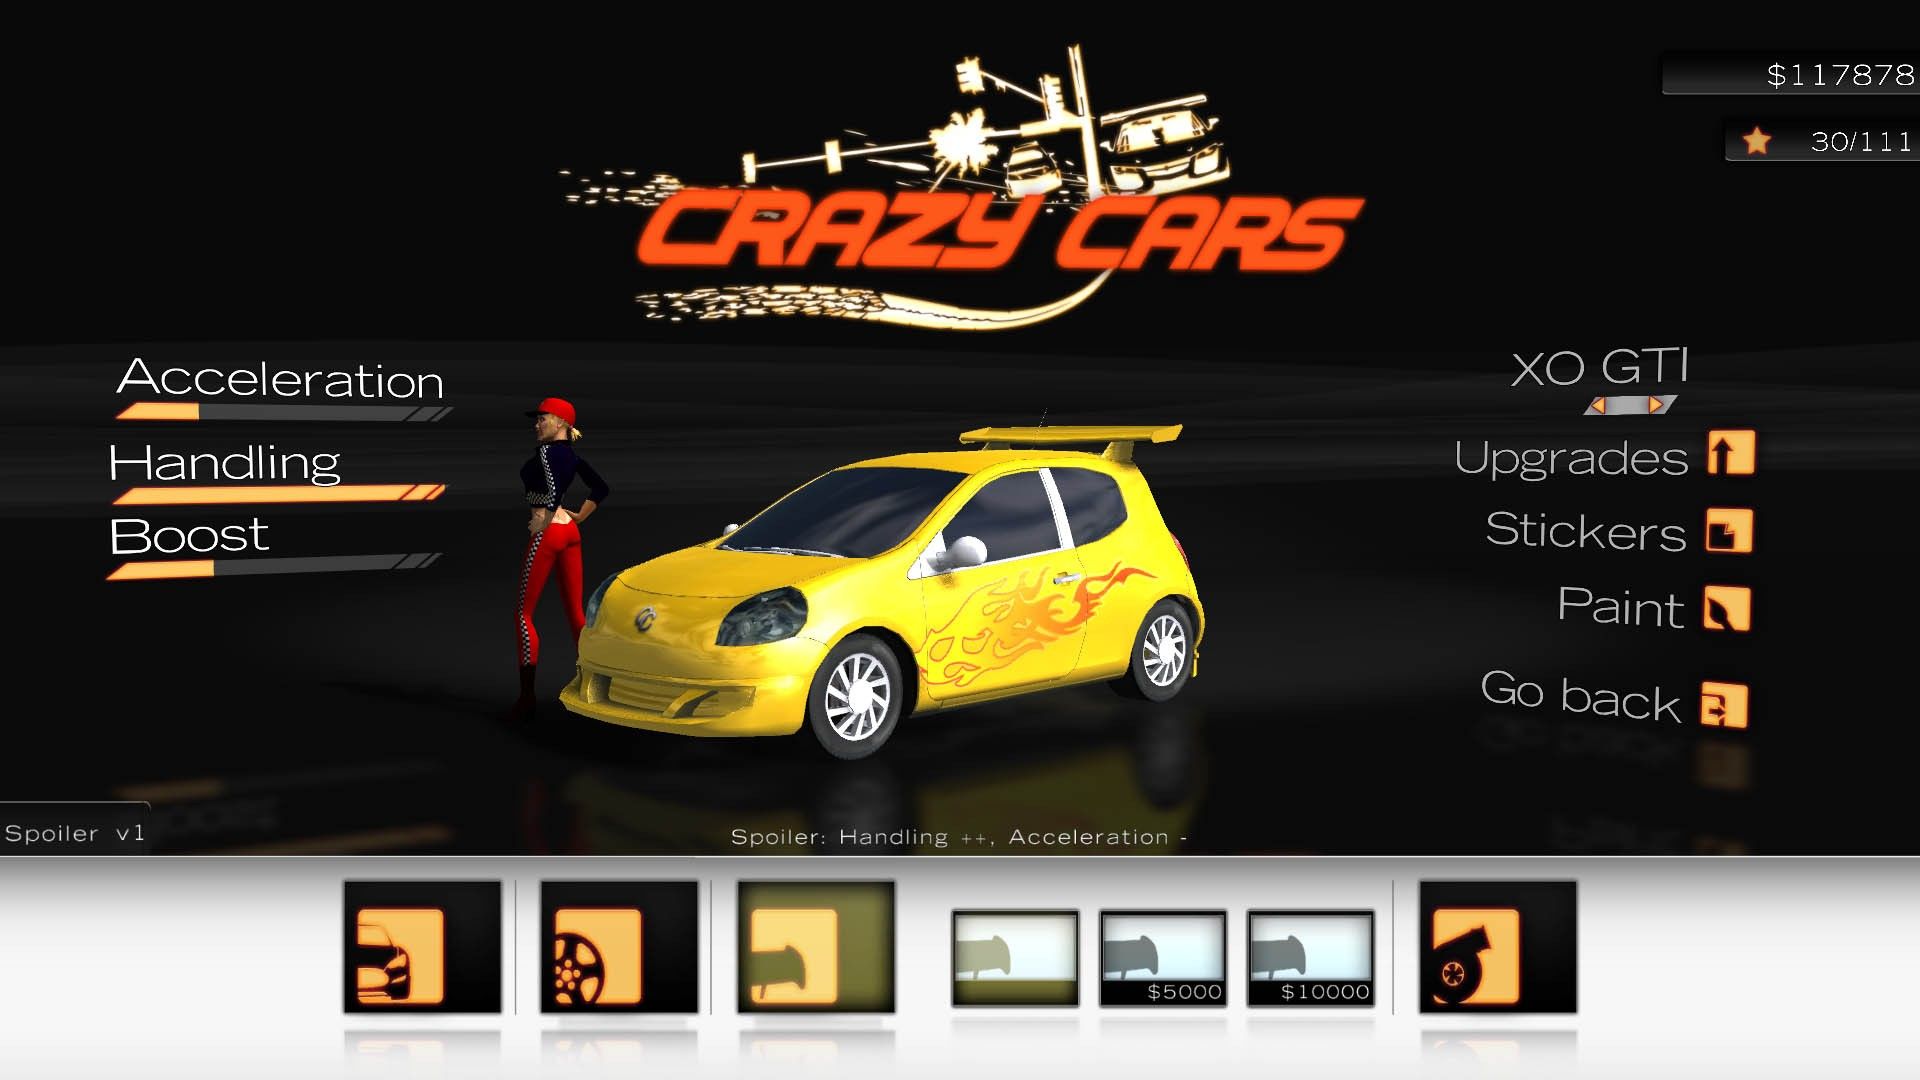Open the Upgrades menu entry

tap(1570, 458)
